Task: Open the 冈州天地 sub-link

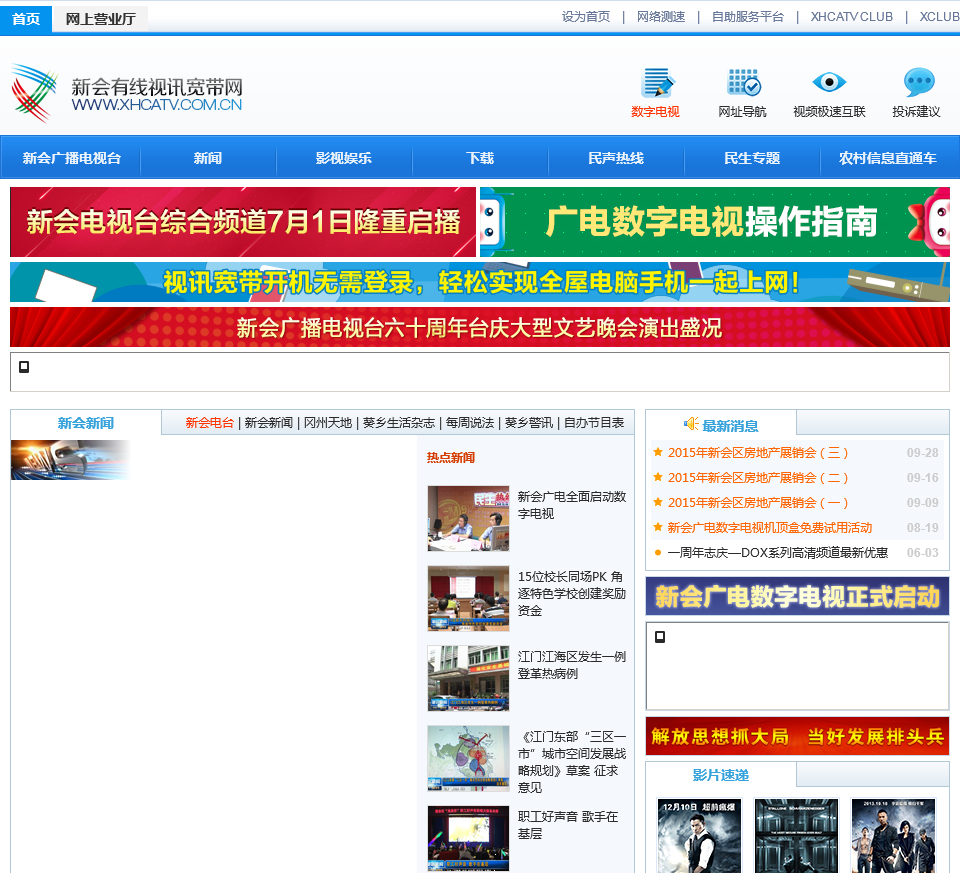Action: click(x=328, y=422)
